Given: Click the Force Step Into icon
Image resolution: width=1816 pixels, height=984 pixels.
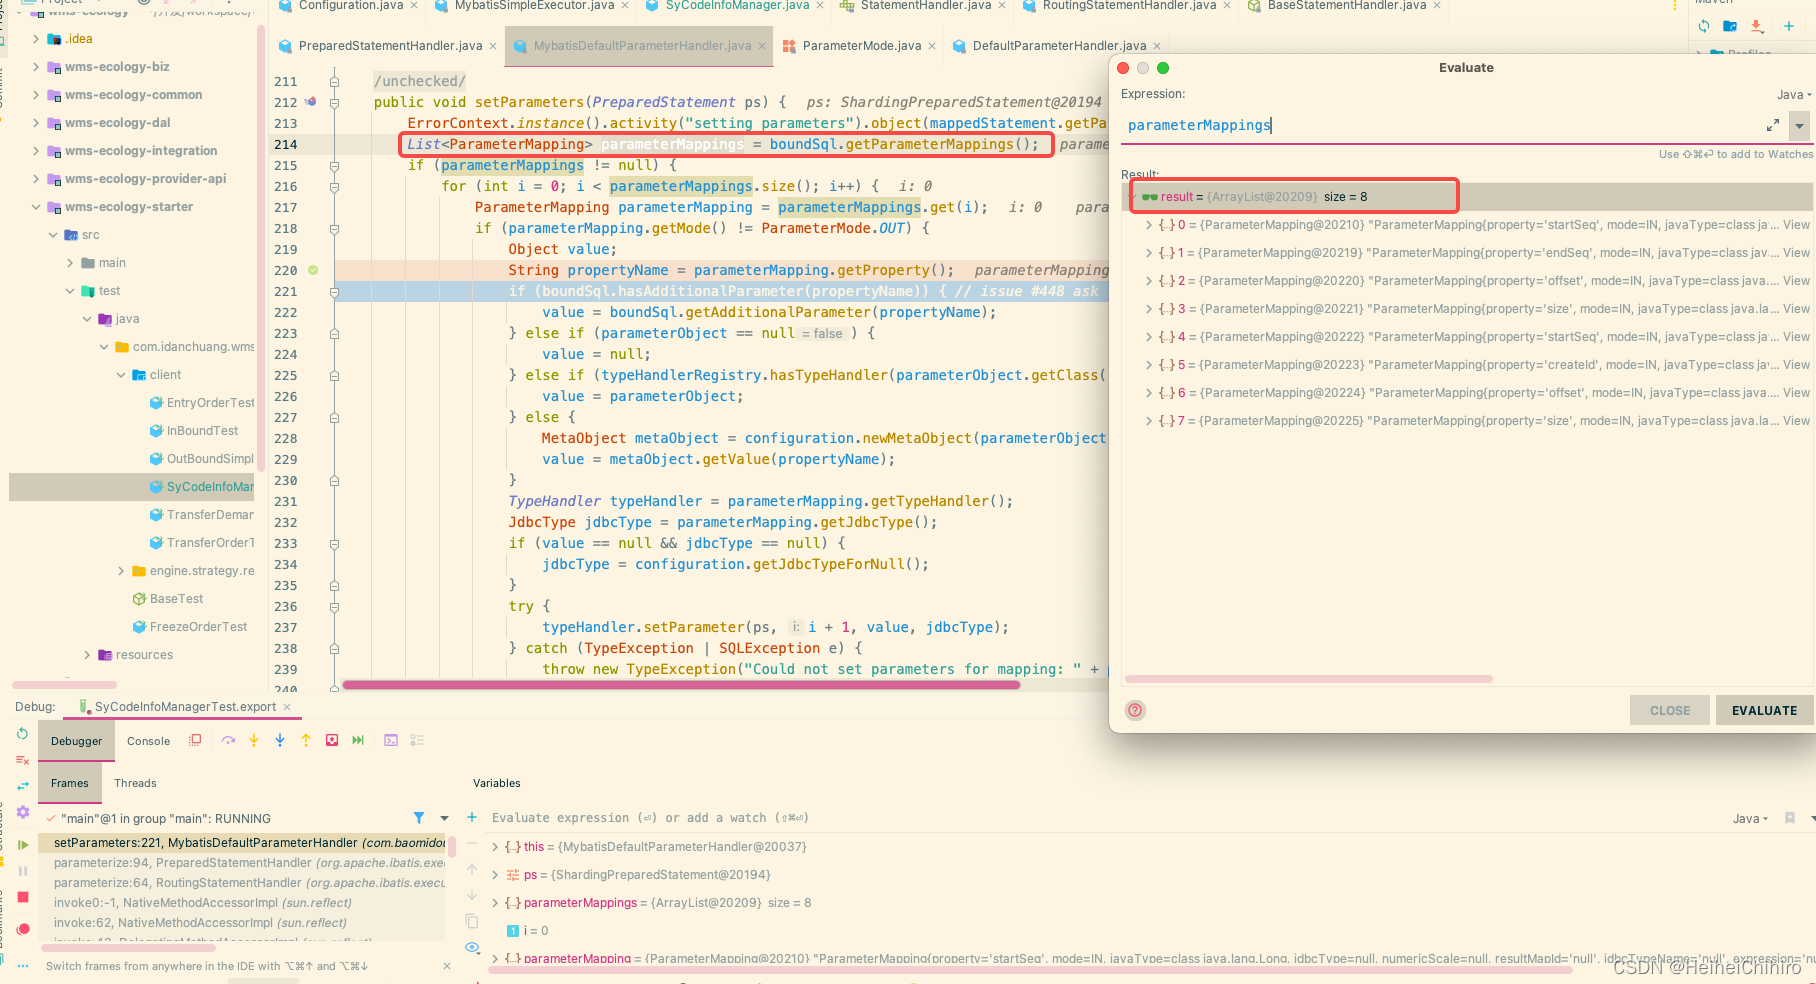Looking at the screenshot, I should tap(280, 740).
